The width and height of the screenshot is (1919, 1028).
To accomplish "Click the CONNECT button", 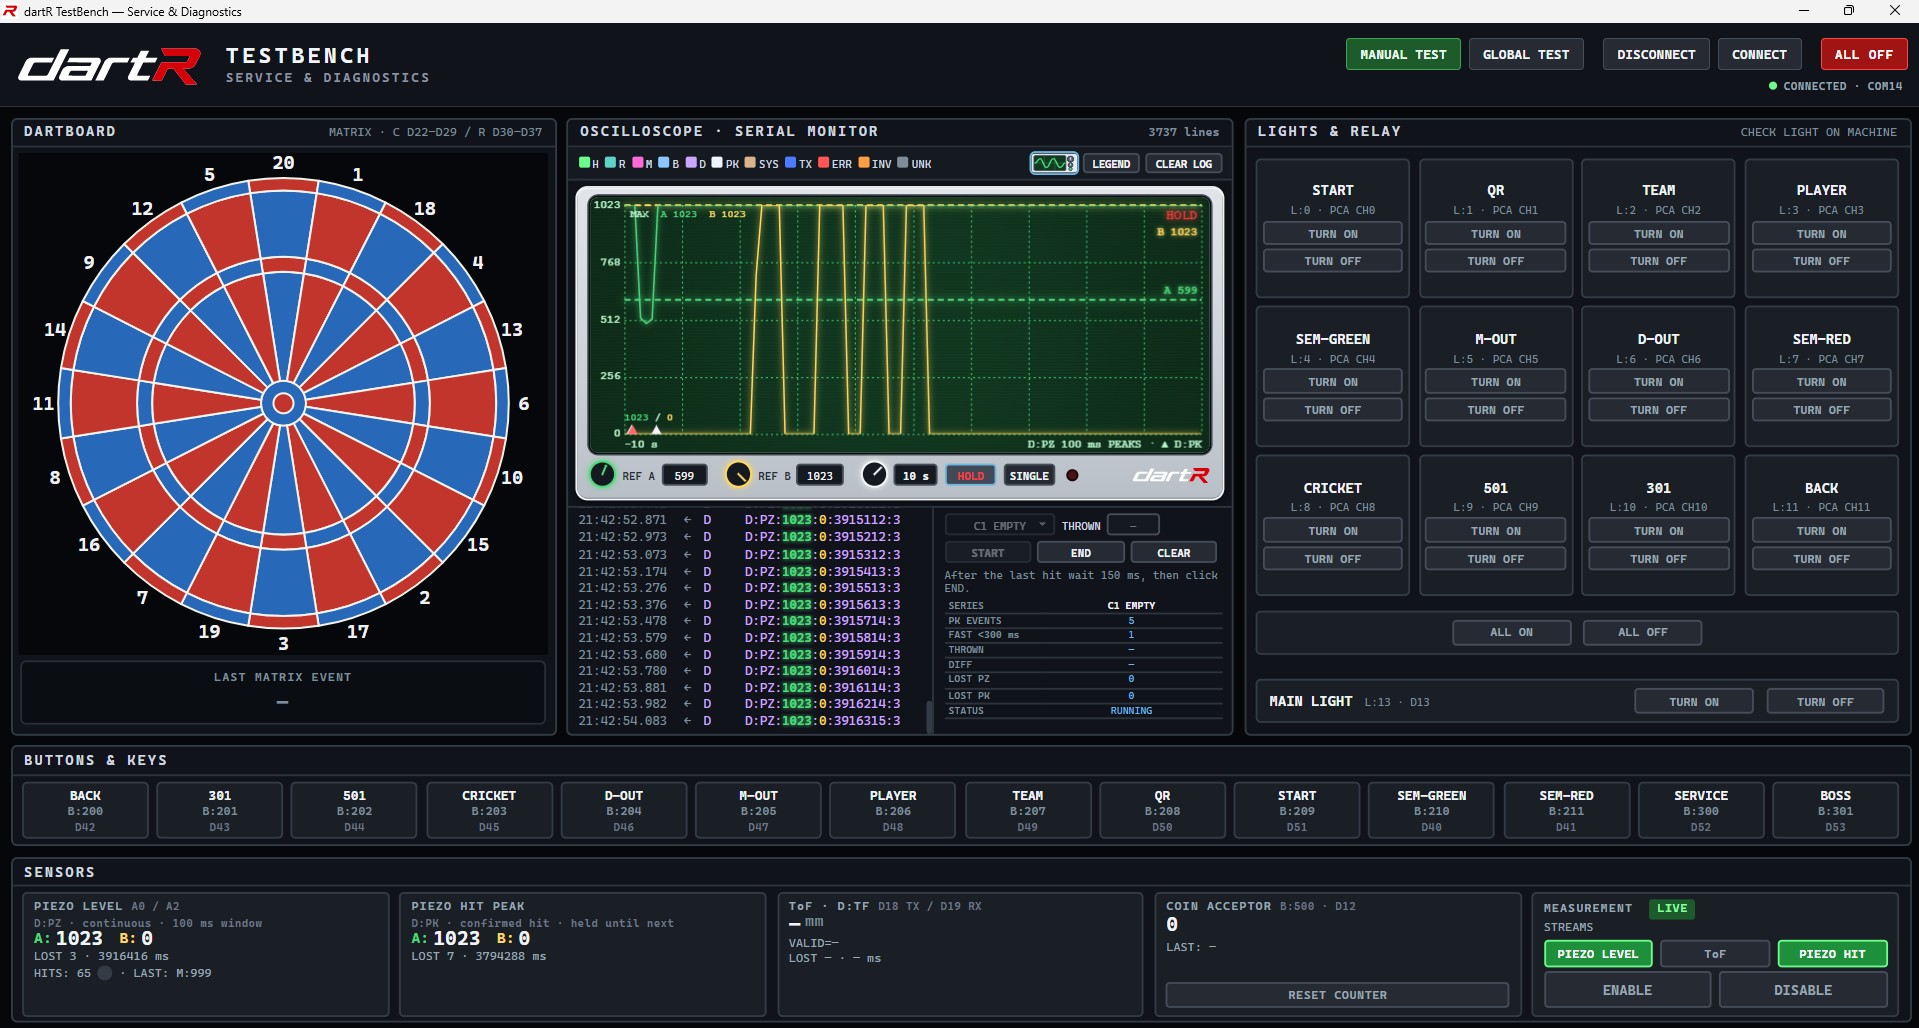I will (x=1759, y=54).
